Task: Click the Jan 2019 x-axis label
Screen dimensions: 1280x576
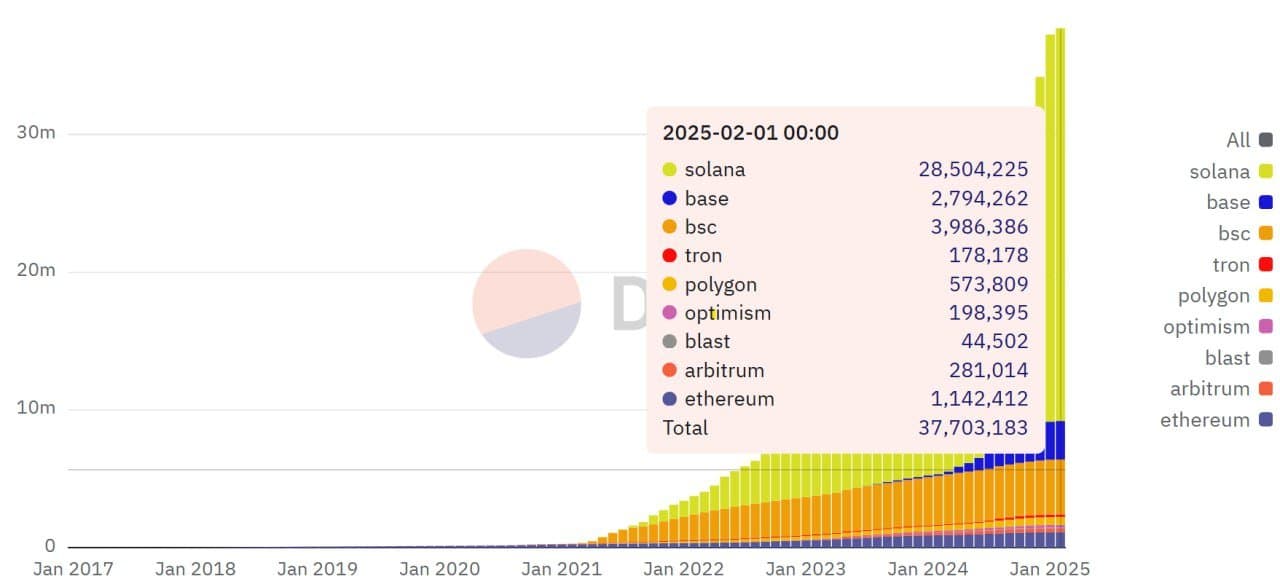Action: [x=317, y=568]
